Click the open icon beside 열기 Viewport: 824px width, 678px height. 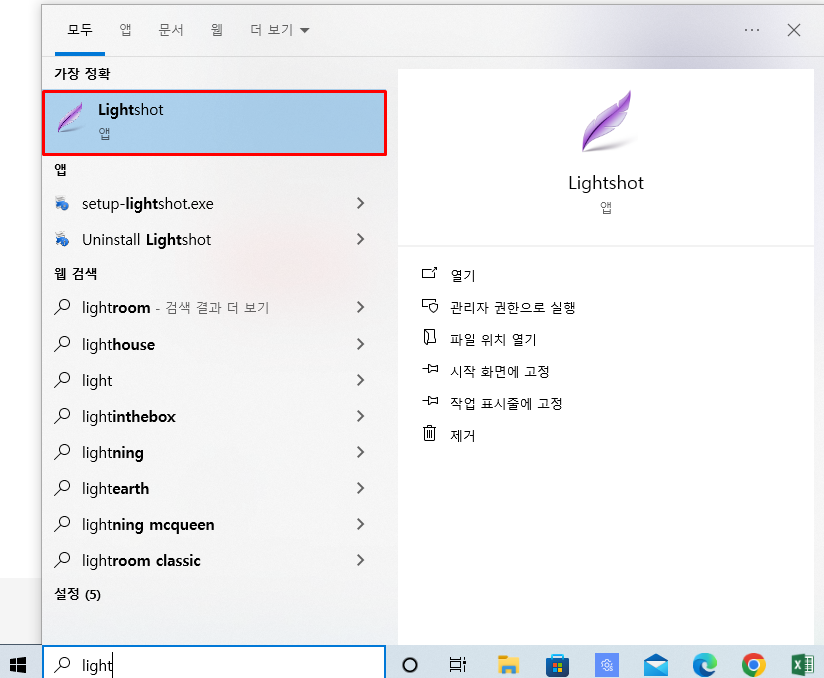[429, 273]
